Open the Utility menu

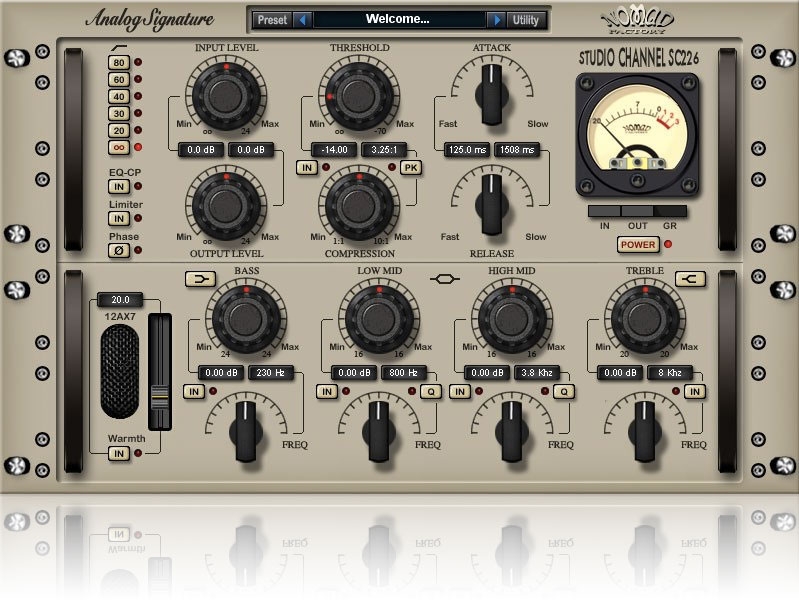pyautogui.click(x=524, y=20)
